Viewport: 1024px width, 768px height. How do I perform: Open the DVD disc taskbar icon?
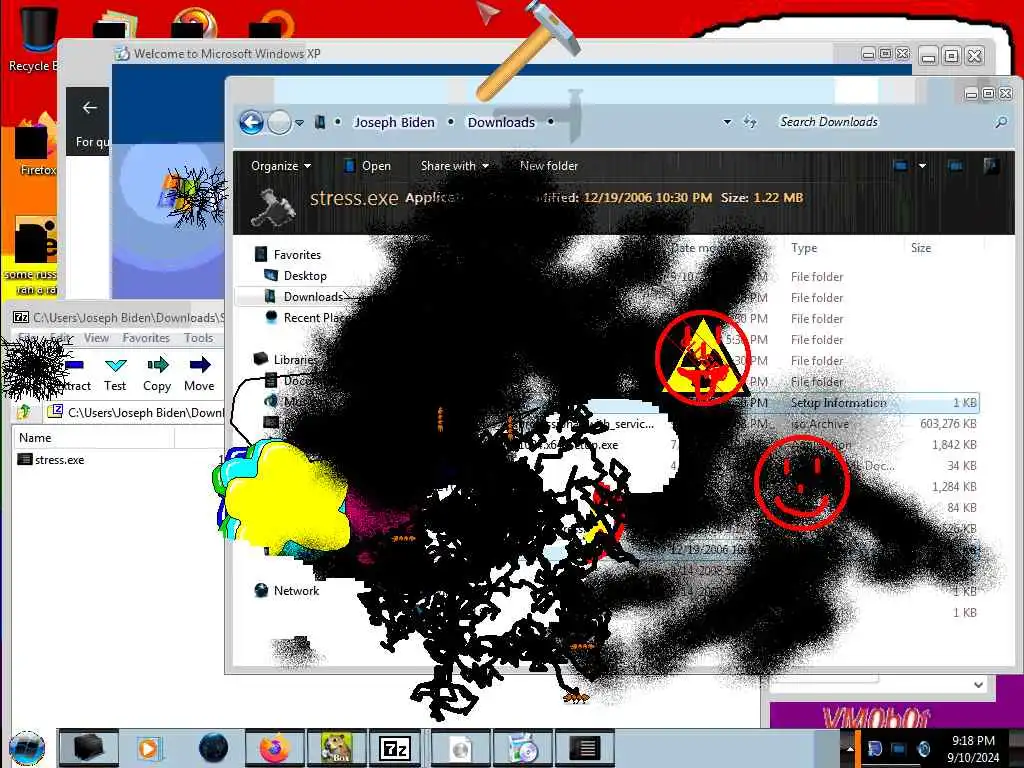[x=523, y=748]
